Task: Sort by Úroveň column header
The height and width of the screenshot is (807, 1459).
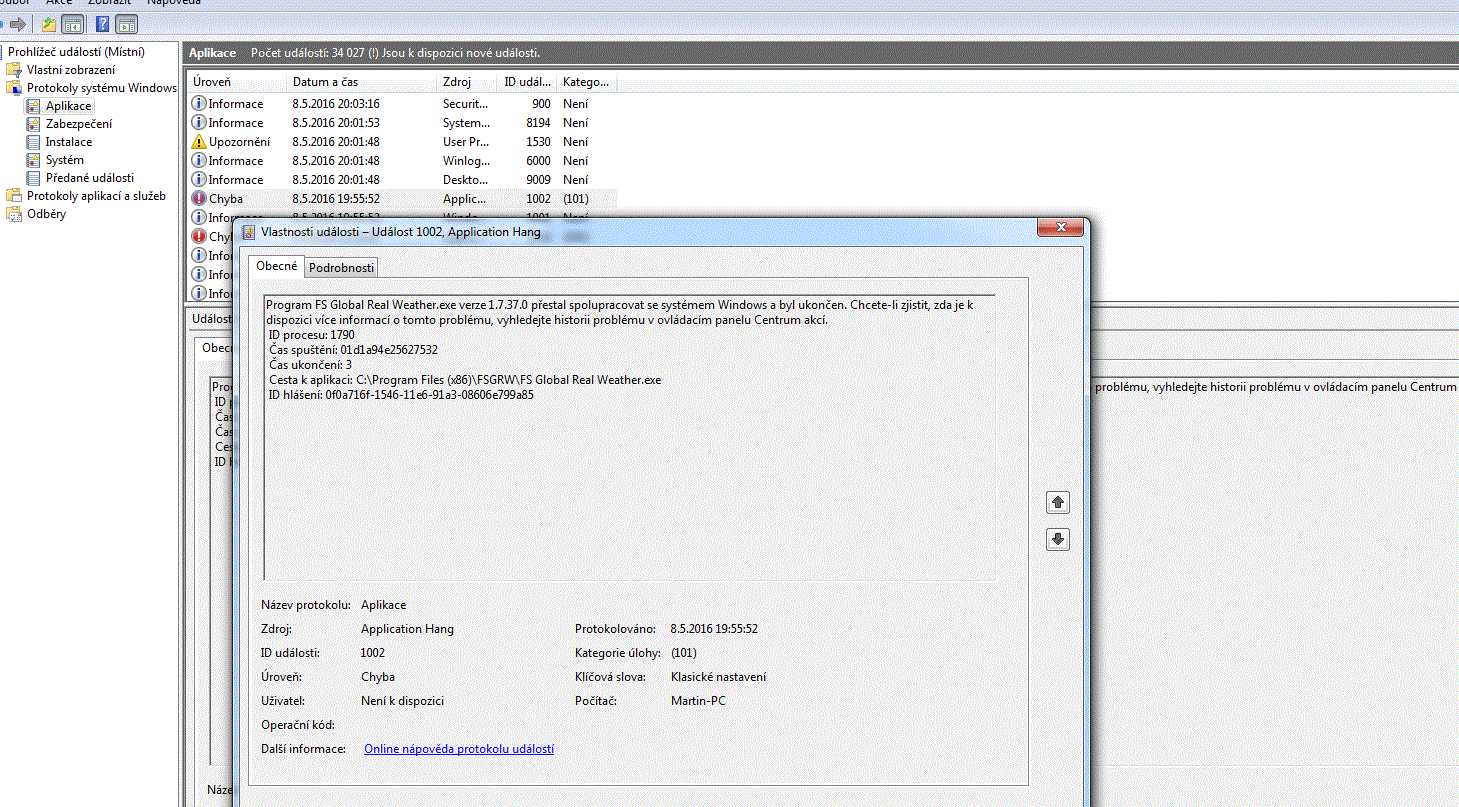Action: tap(237, 82)
